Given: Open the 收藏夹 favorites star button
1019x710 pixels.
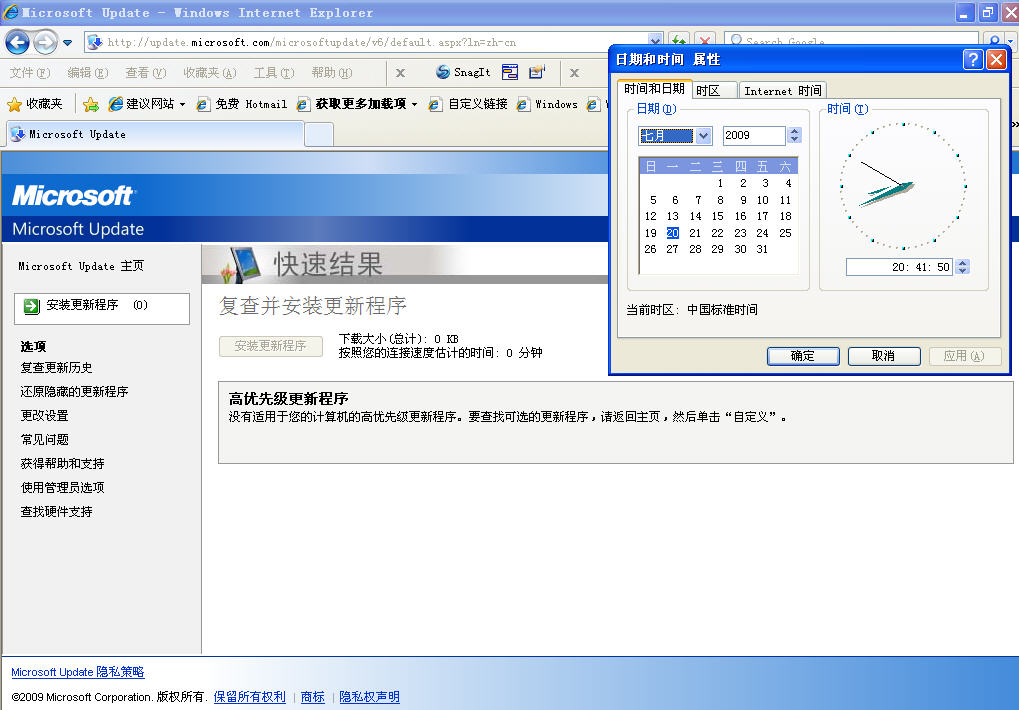Looking at the screenshot, I should pyautogui.click(x=34, y=104).
